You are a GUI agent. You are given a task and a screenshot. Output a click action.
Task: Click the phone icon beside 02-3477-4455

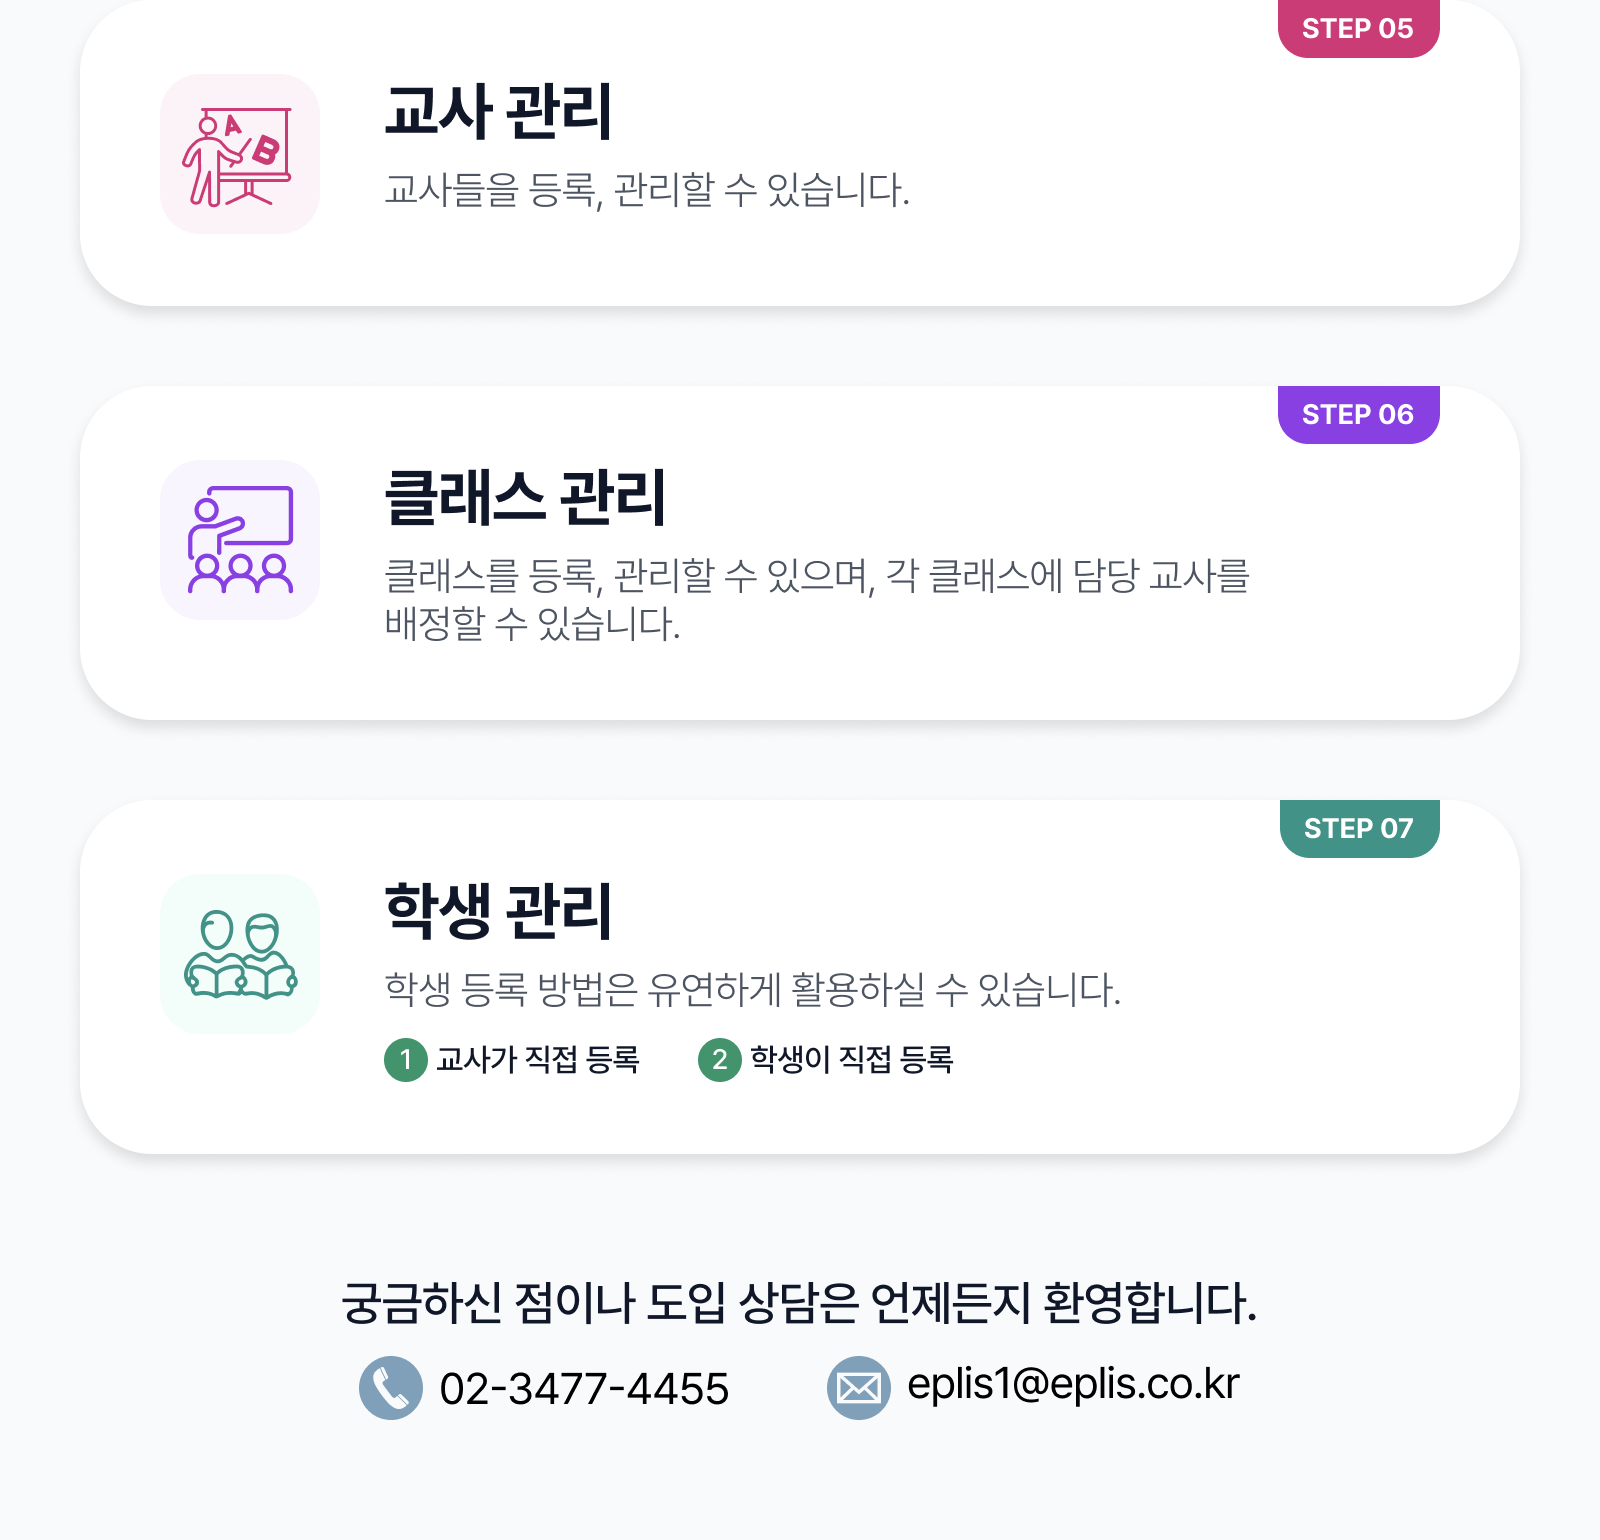391,1388
